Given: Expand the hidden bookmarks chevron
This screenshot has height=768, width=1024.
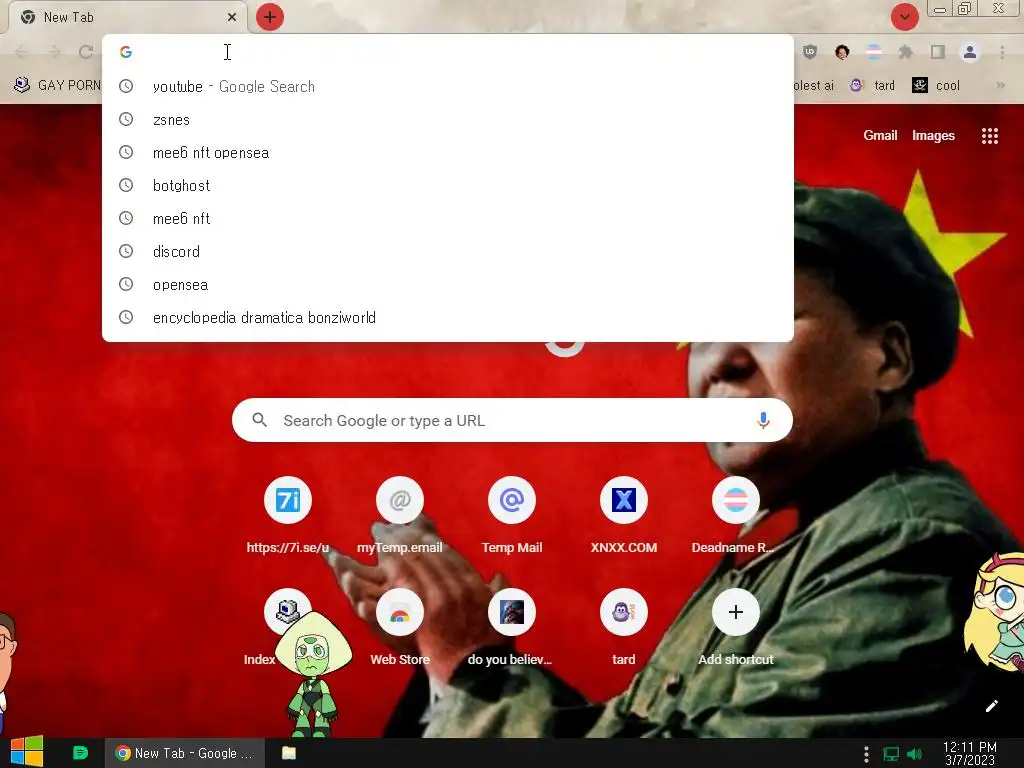Looking at the screenshot, I should pyautogui.click(x=1000, y=85).
